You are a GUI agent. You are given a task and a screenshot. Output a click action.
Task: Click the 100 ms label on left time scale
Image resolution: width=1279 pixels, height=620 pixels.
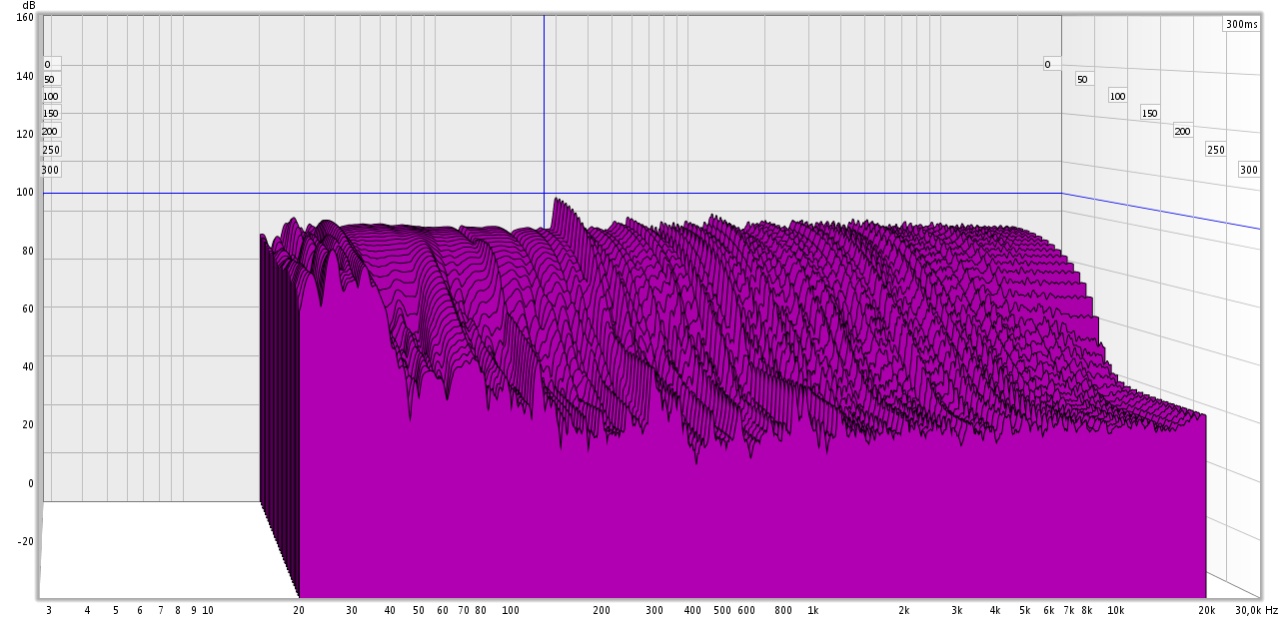51,96
